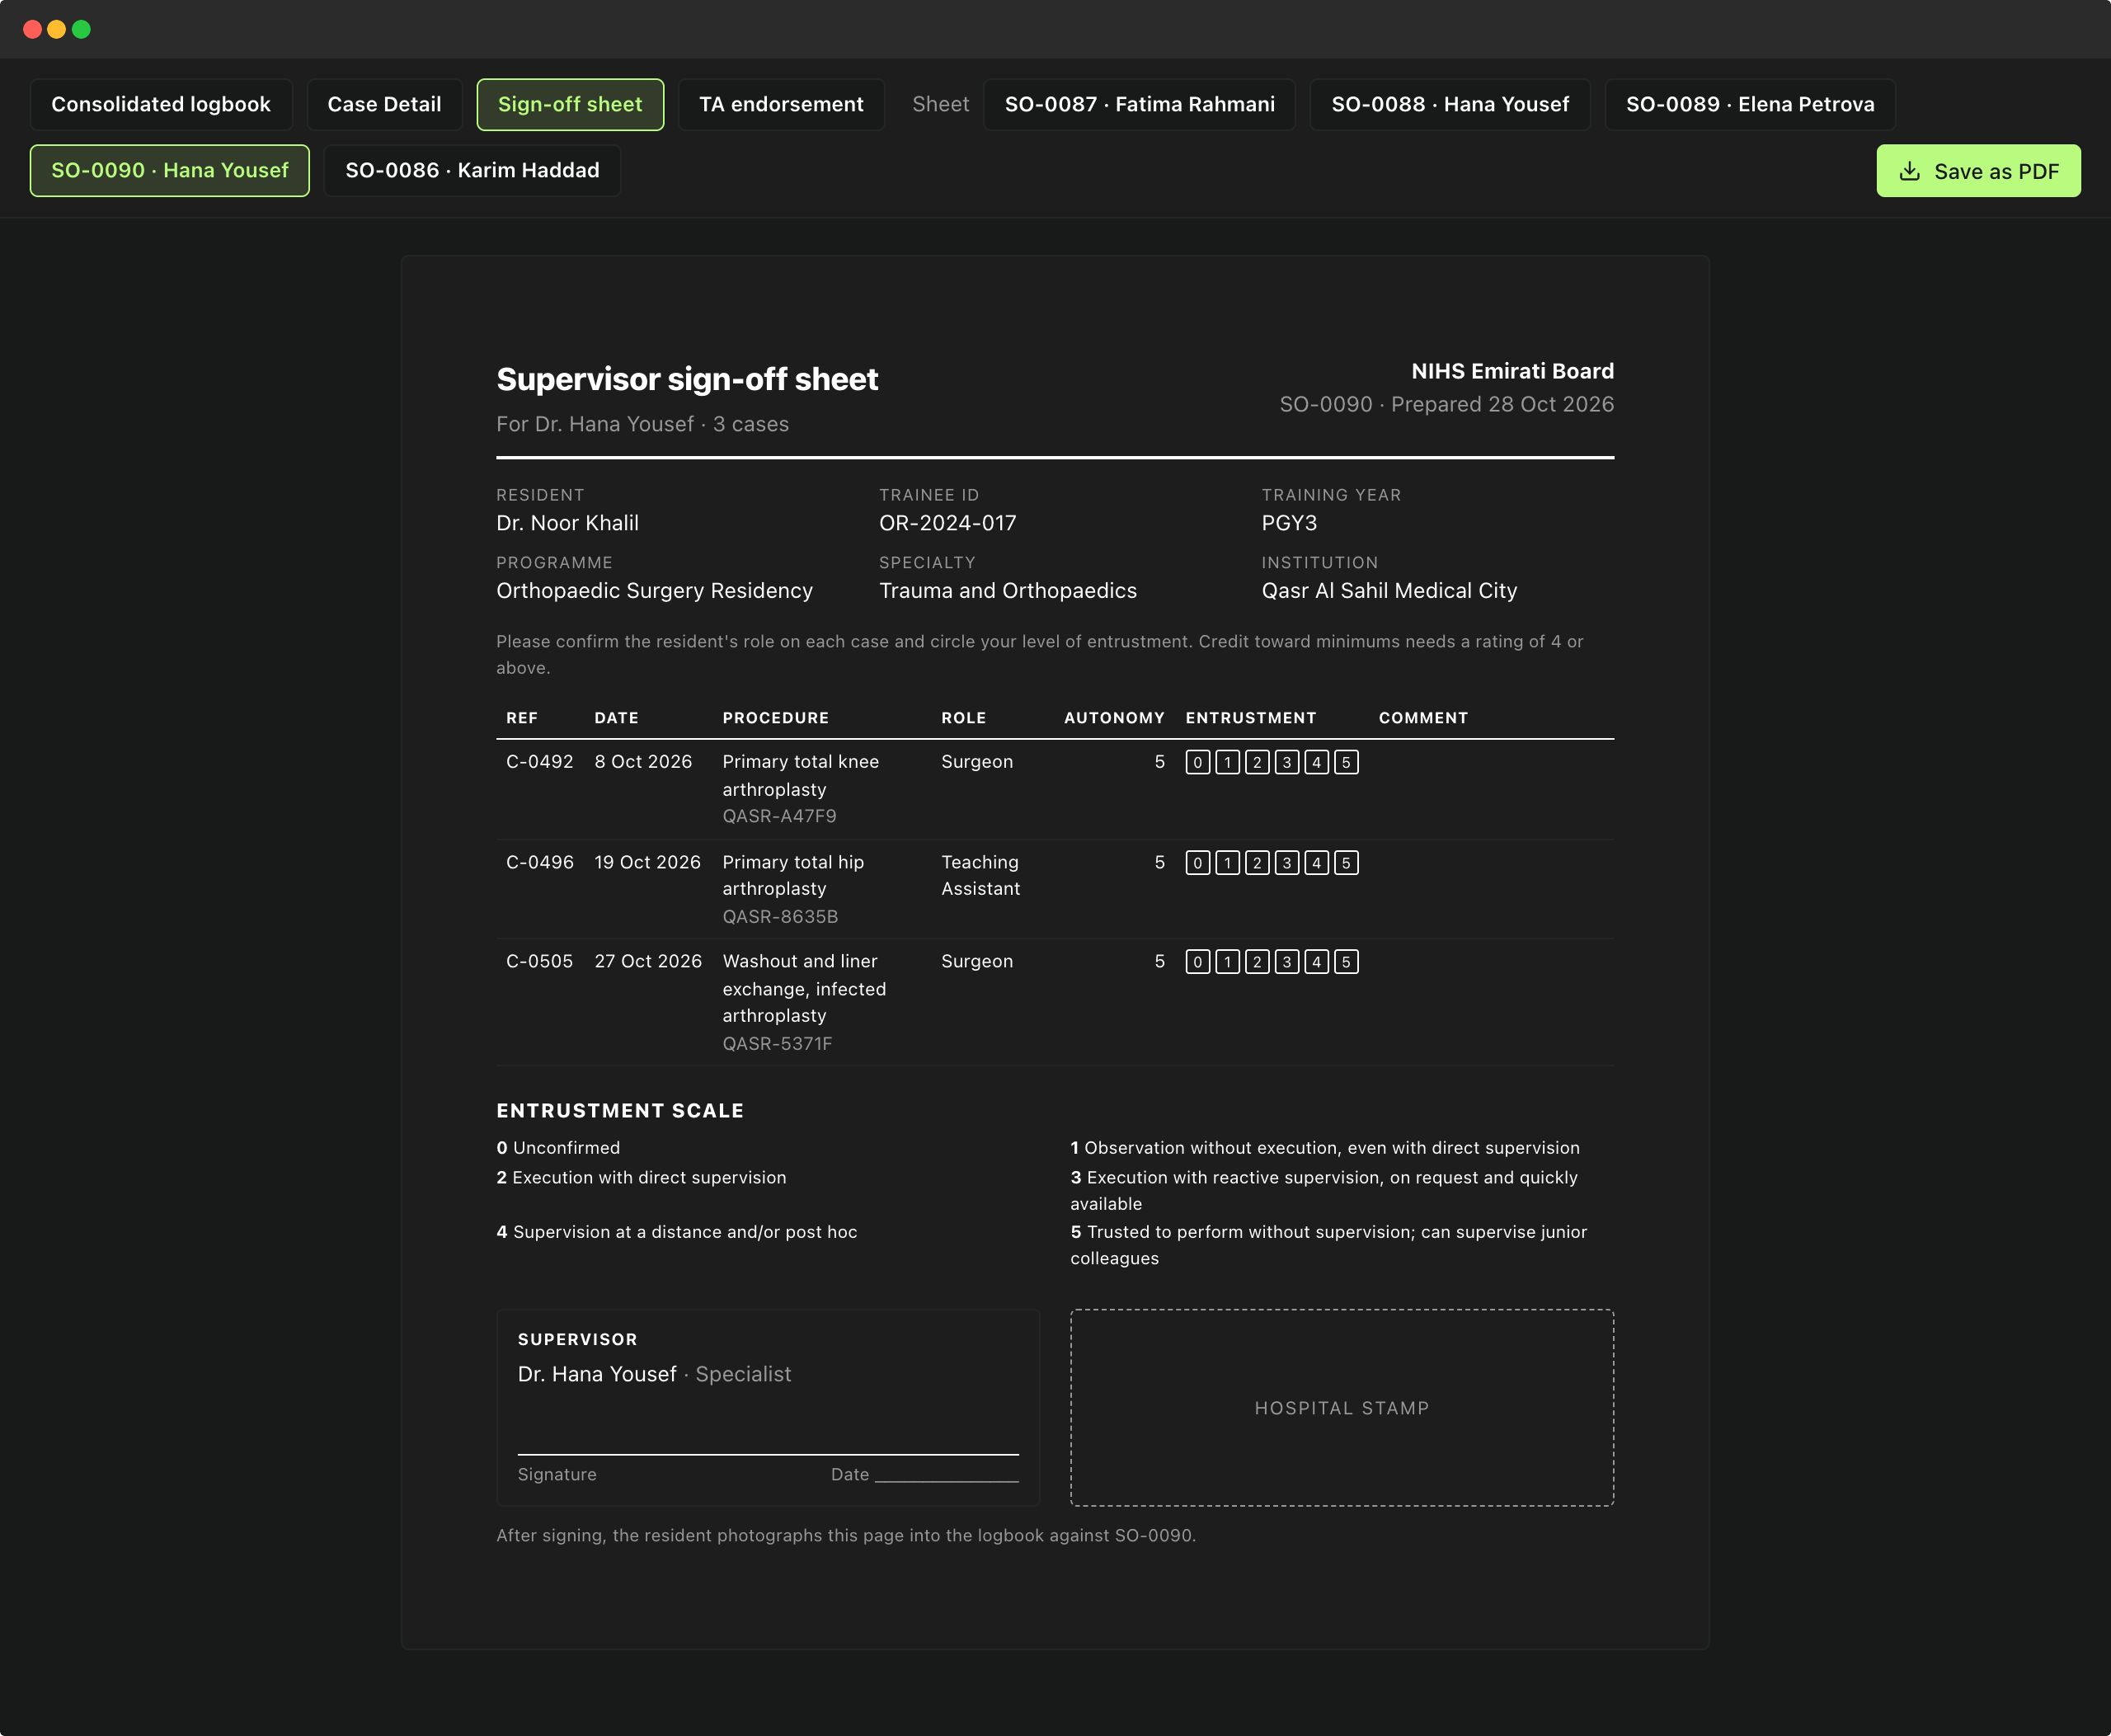This screenshot has width=2111, height=1736.
Task: Click the Teaching Assistant role cell
Action: click(981, 875)
